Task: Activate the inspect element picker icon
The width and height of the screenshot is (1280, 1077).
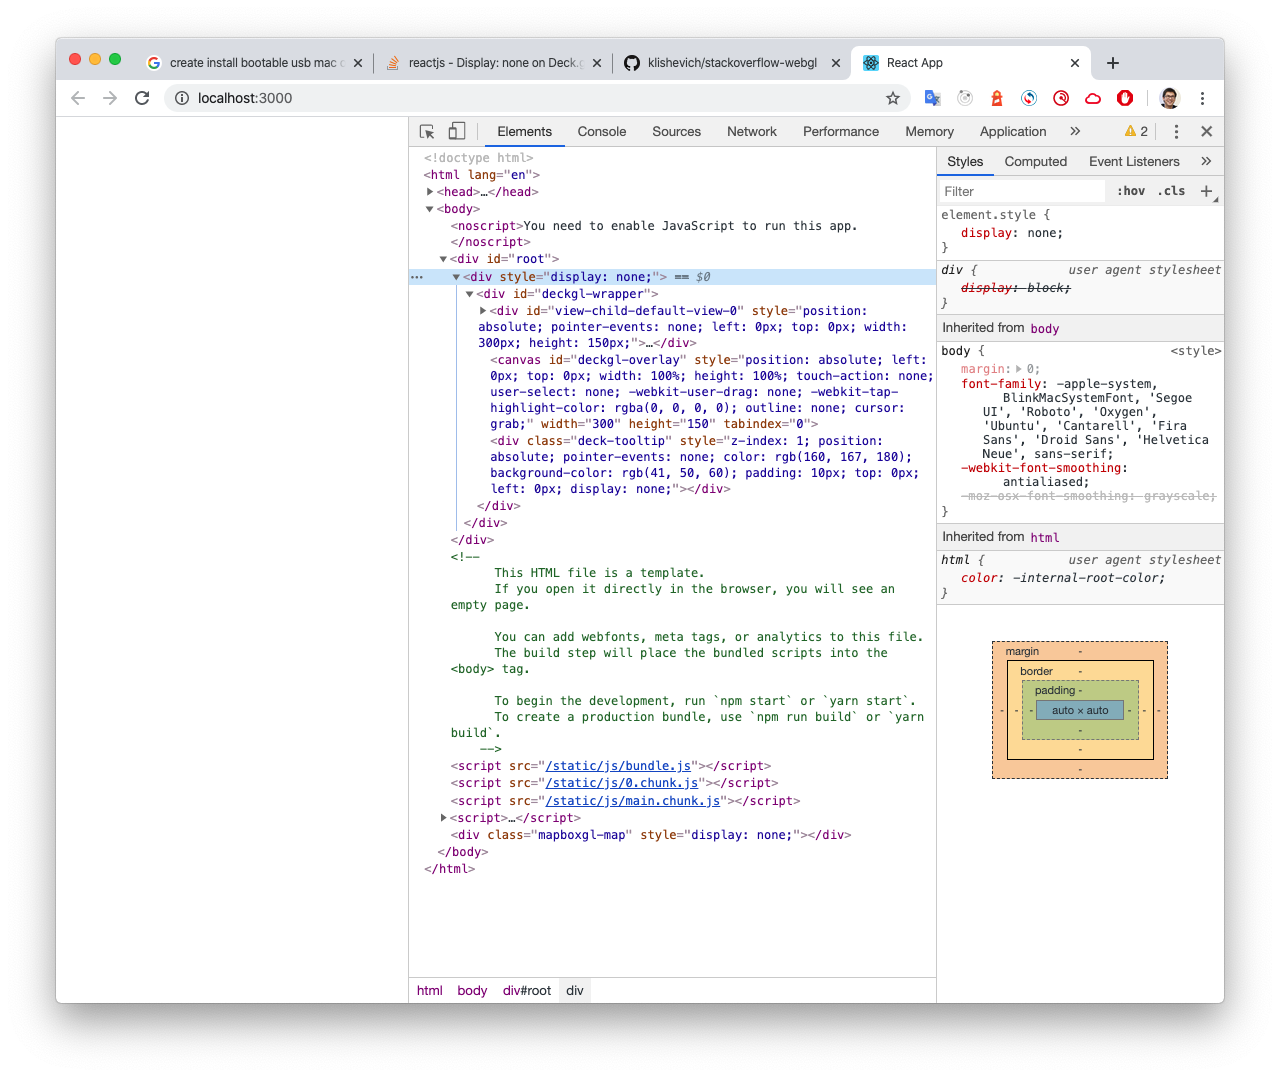Action: tap(427, 132)
